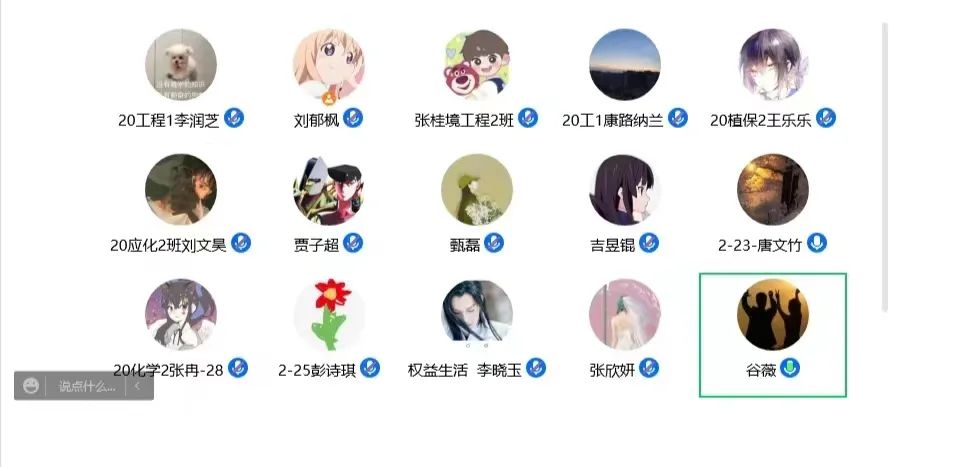Toggle 2-23-唐文竹's active microphone indicator
This screenshot has width=958, height=467.
pos(817,243)
